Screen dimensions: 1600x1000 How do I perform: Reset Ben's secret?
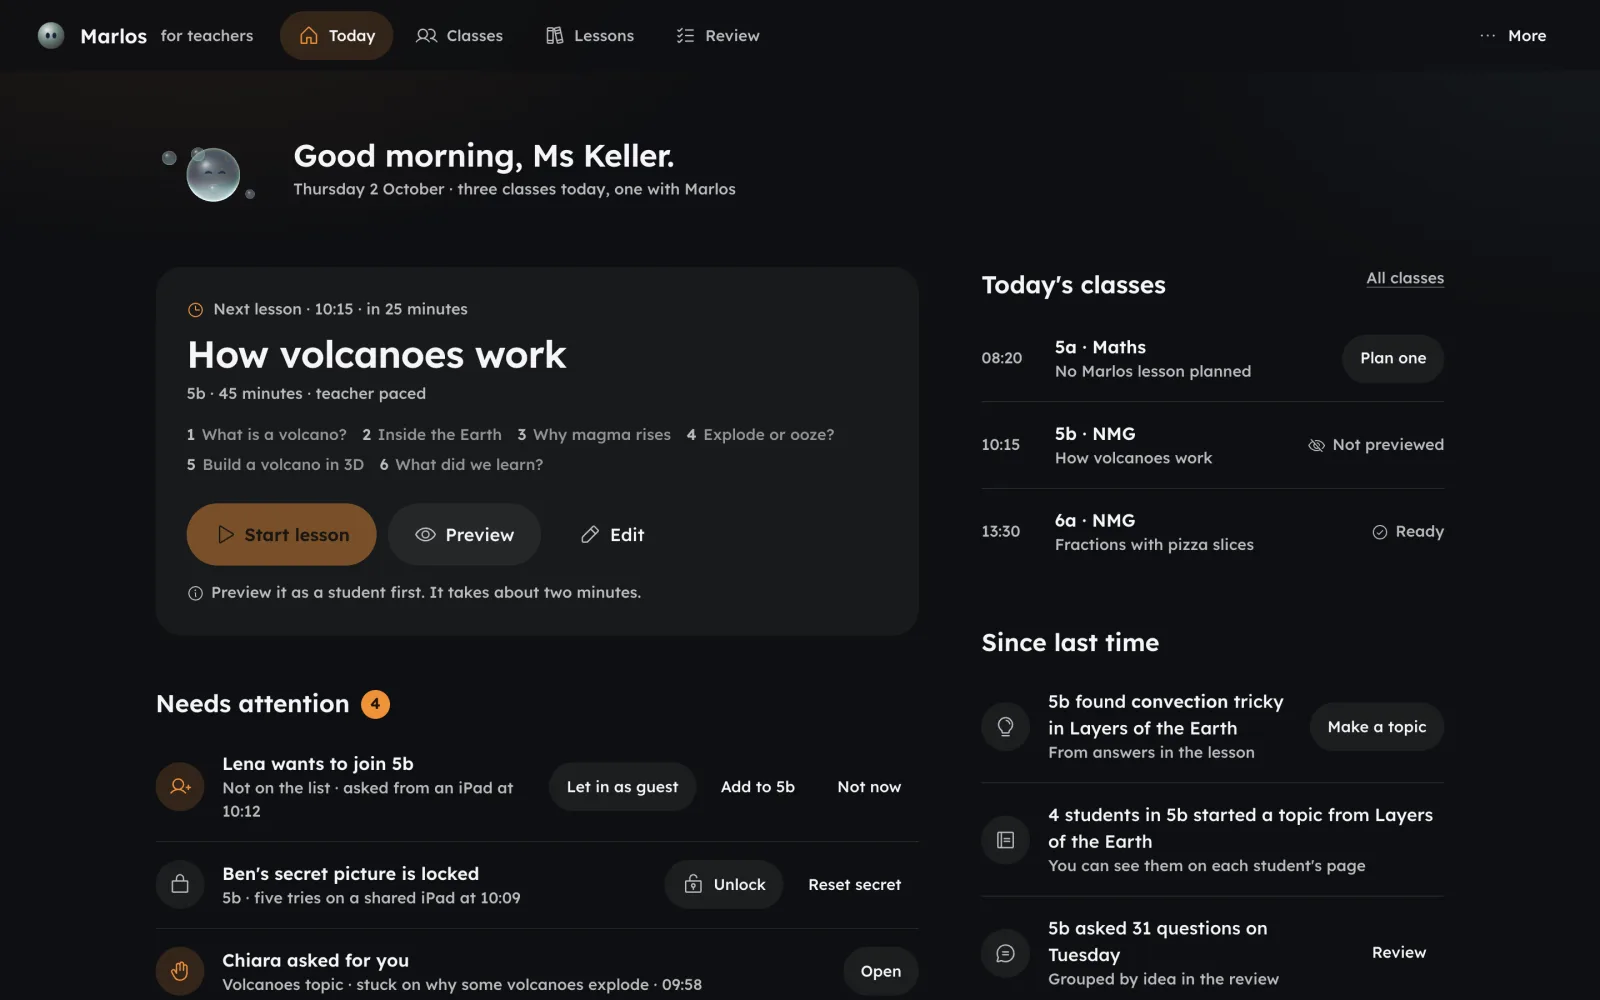[855, 885]
